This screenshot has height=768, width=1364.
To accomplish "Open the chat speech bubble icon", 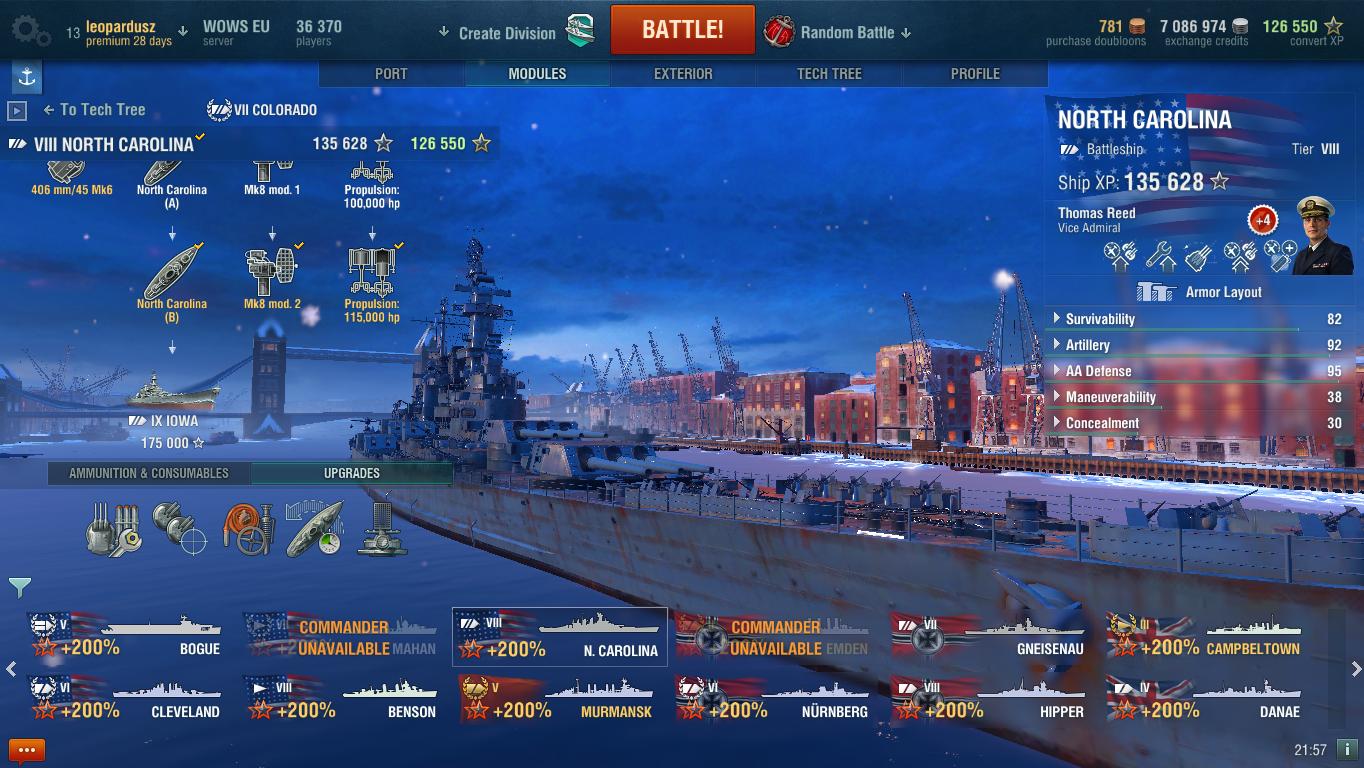I will (27, 749).
